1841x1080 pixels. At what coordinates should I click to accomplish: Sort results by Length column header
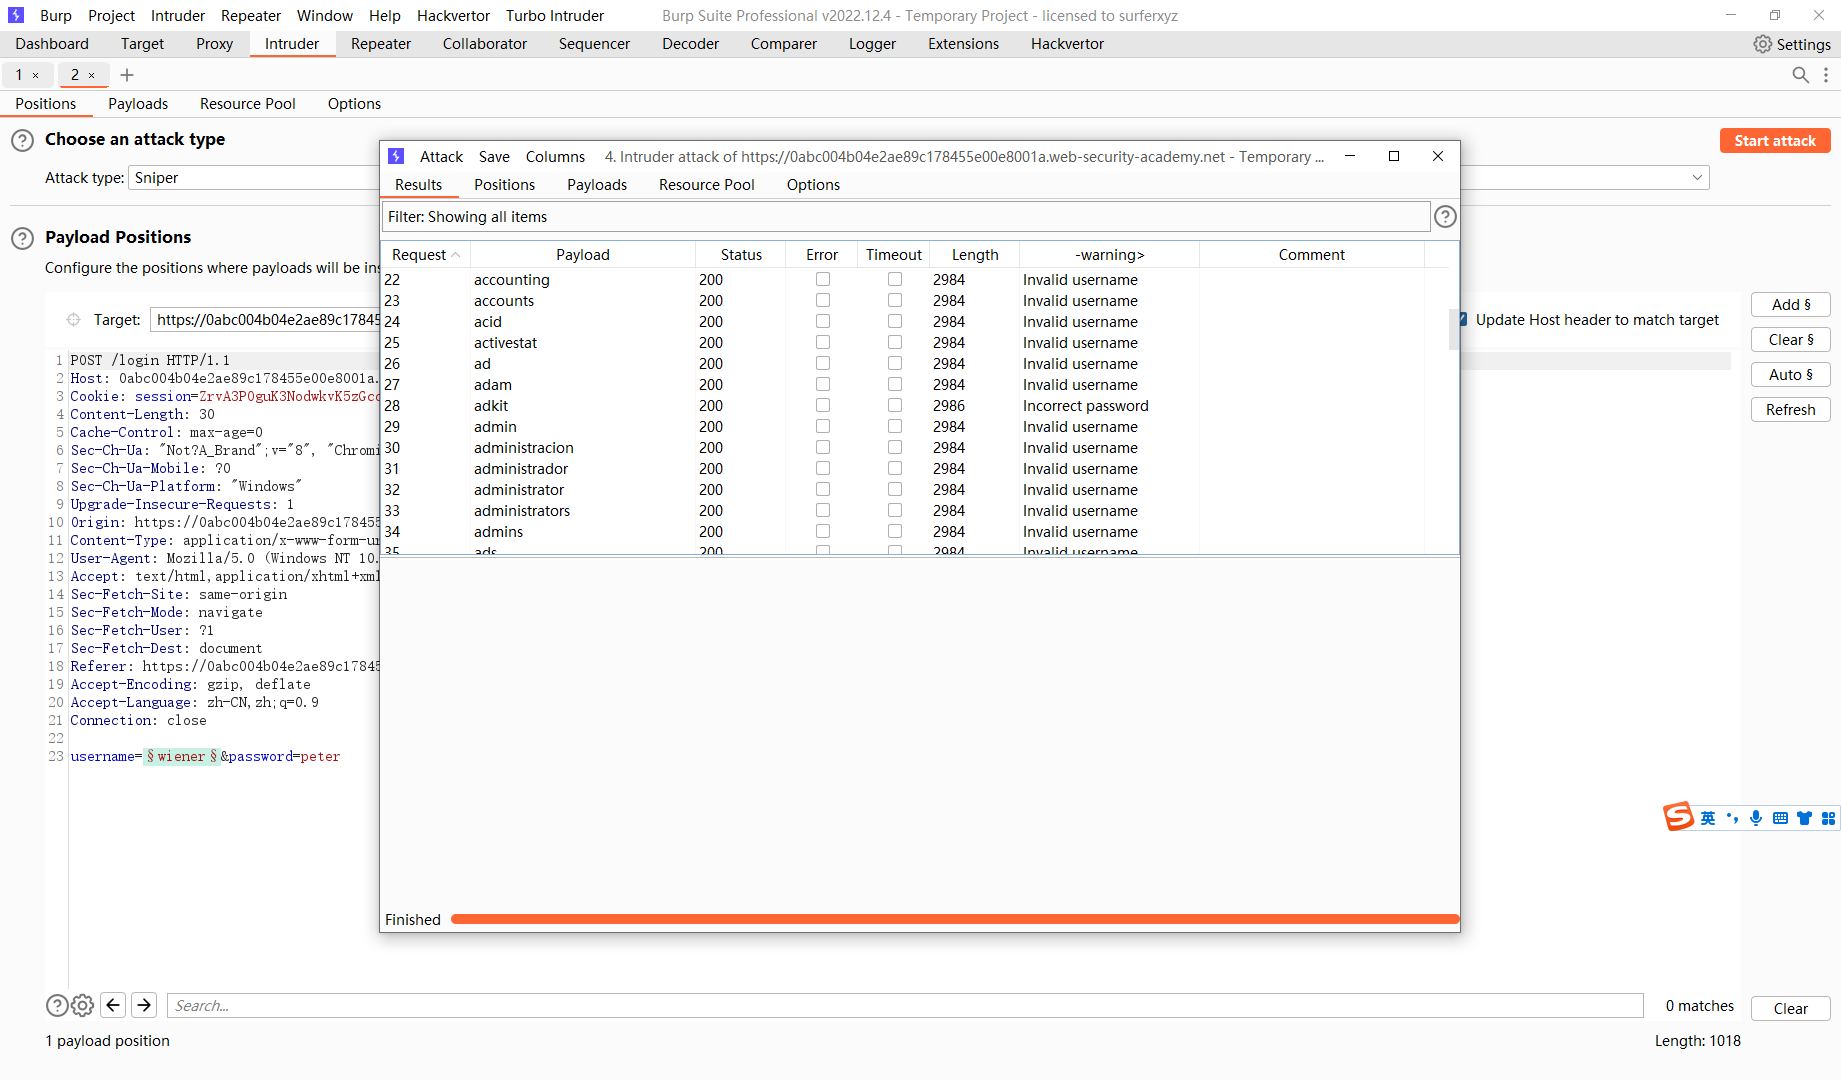975,255
